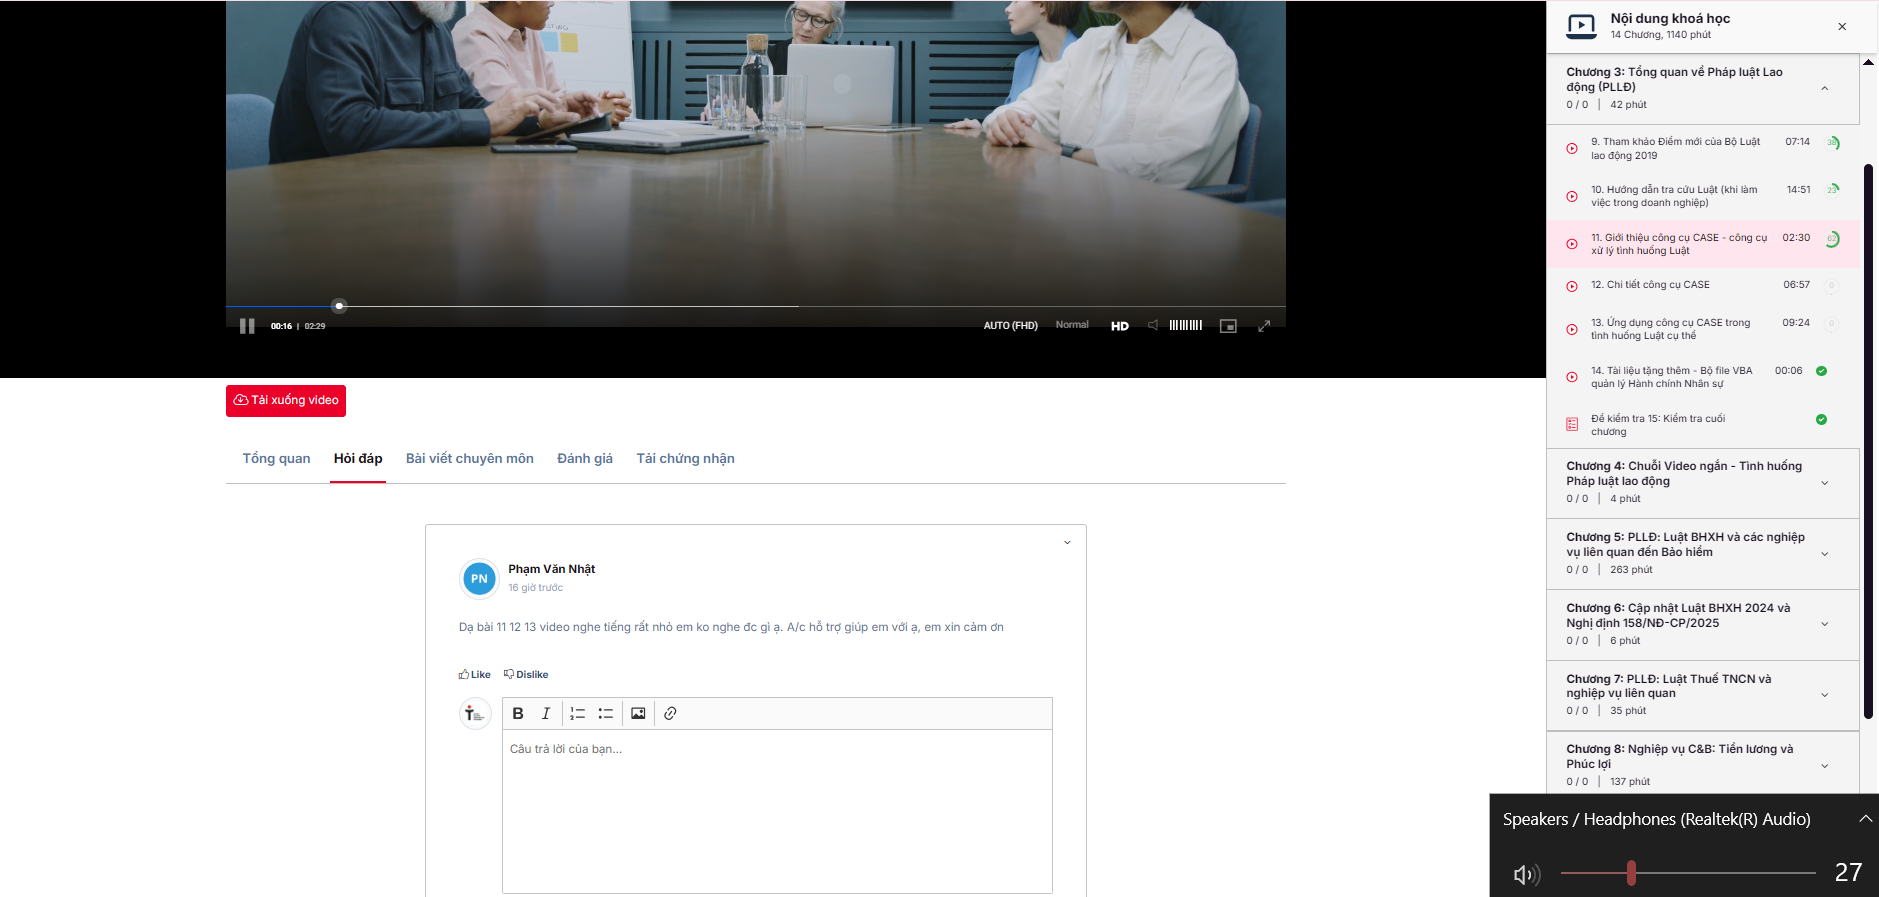Click the play icon for lesson 13

[1572, 329]
